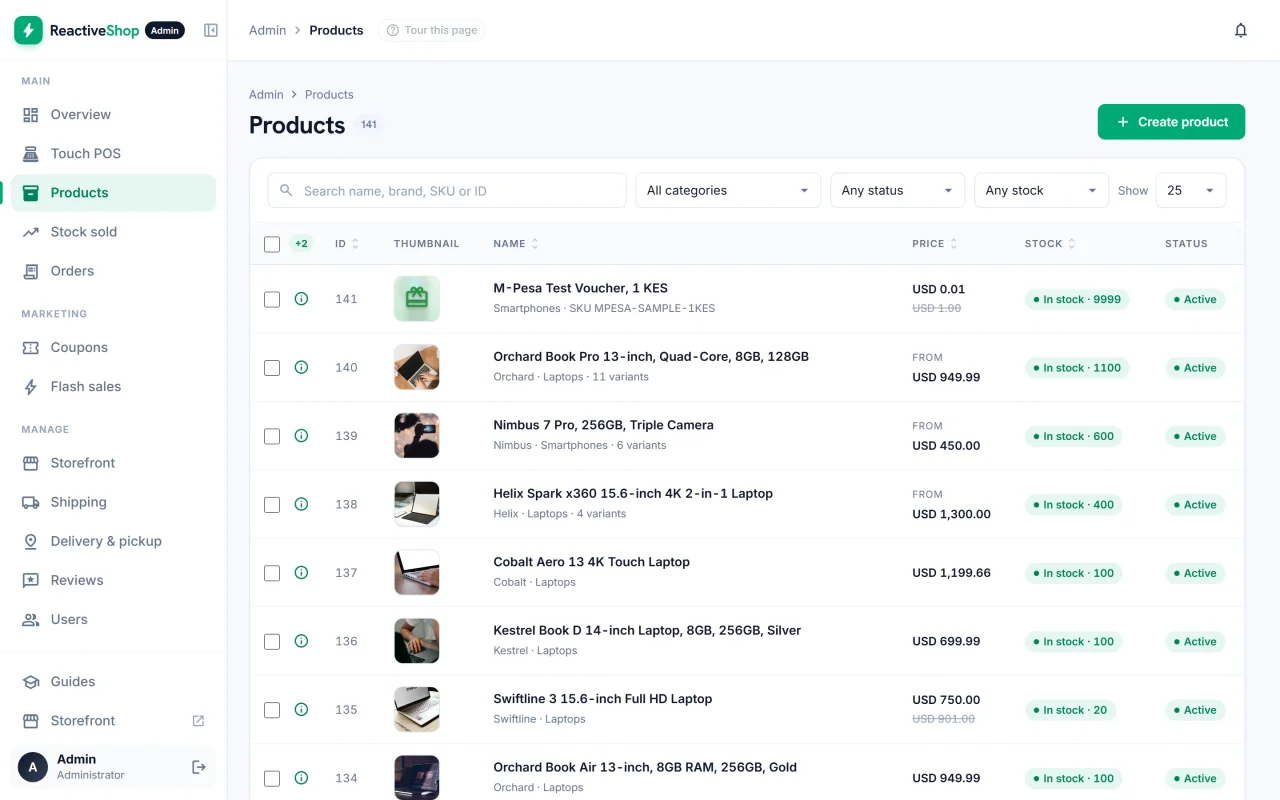Image resolution: width=1280 pixels, height=800 pixels.
Task: Open the Any status dropdown
Action: [897, 190]
